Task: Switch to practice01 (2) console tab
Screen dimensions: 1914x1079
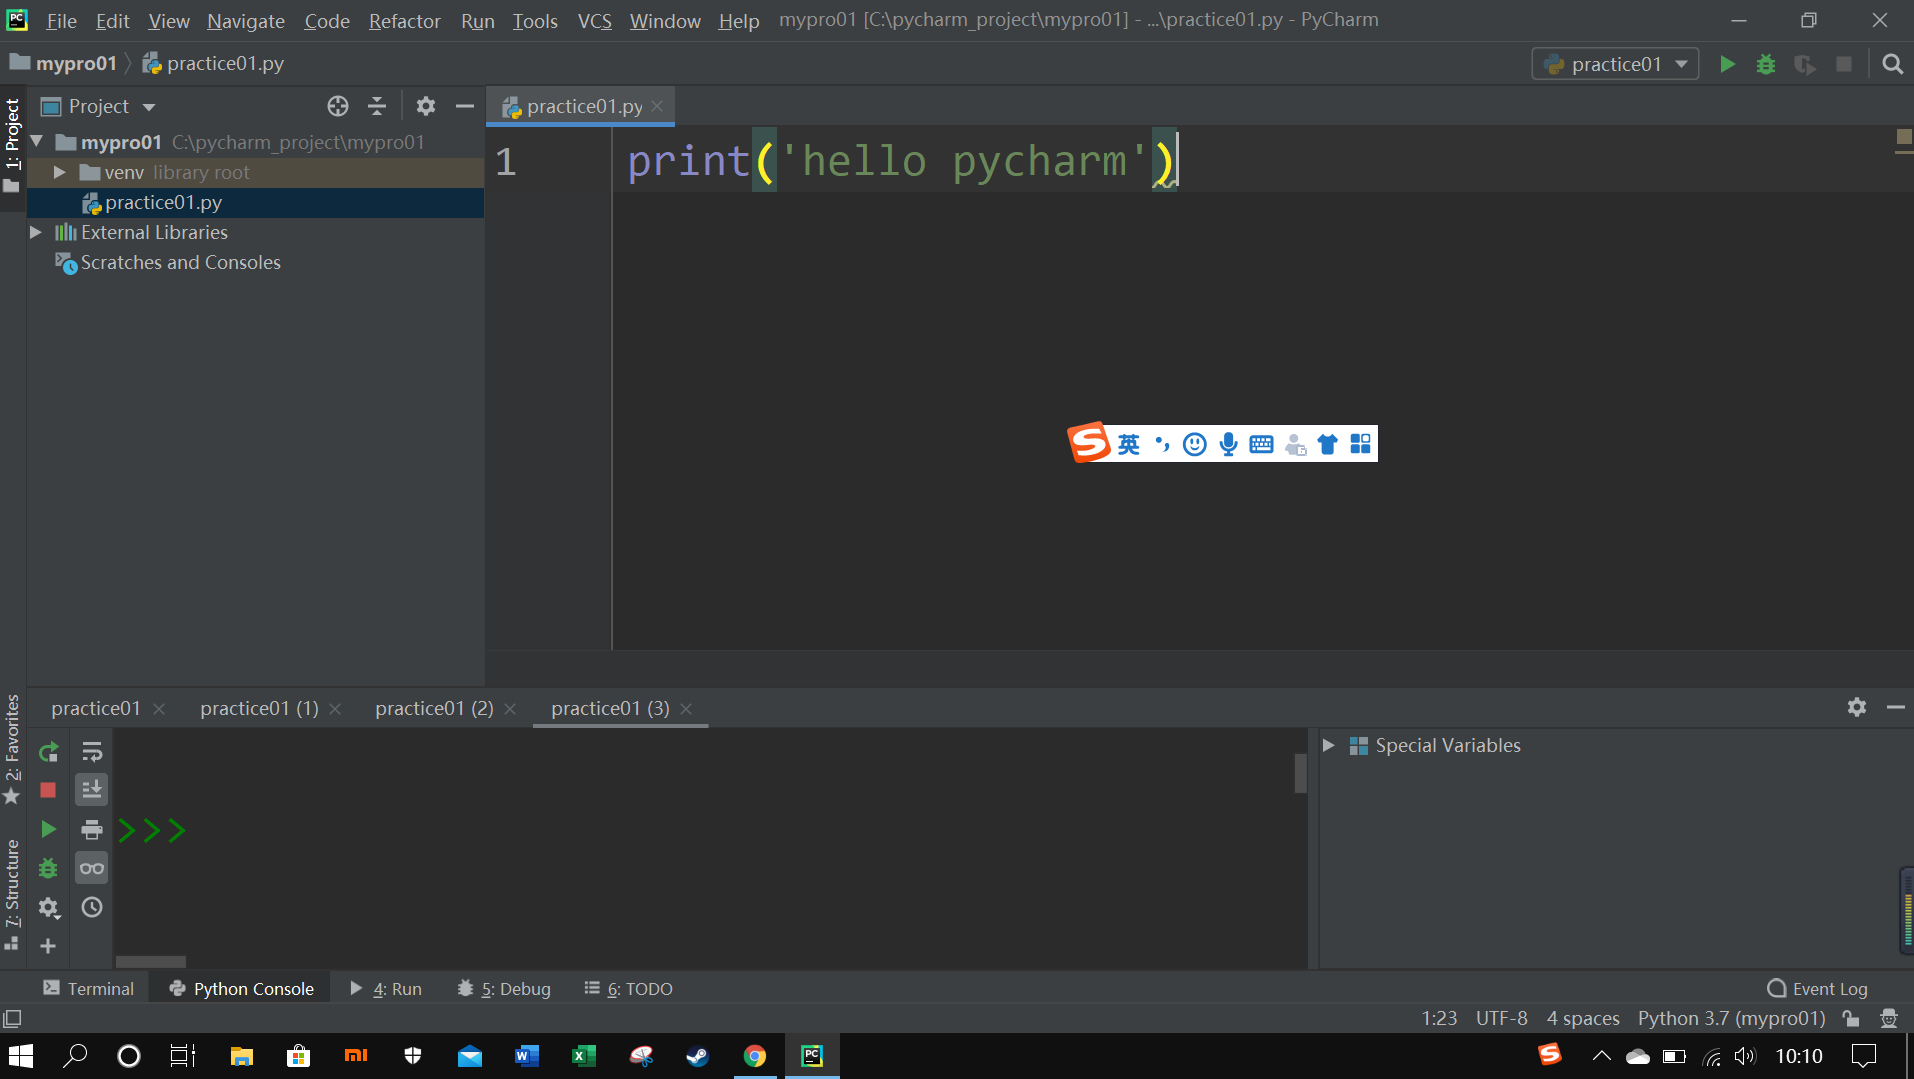Action: coord(434,708)
